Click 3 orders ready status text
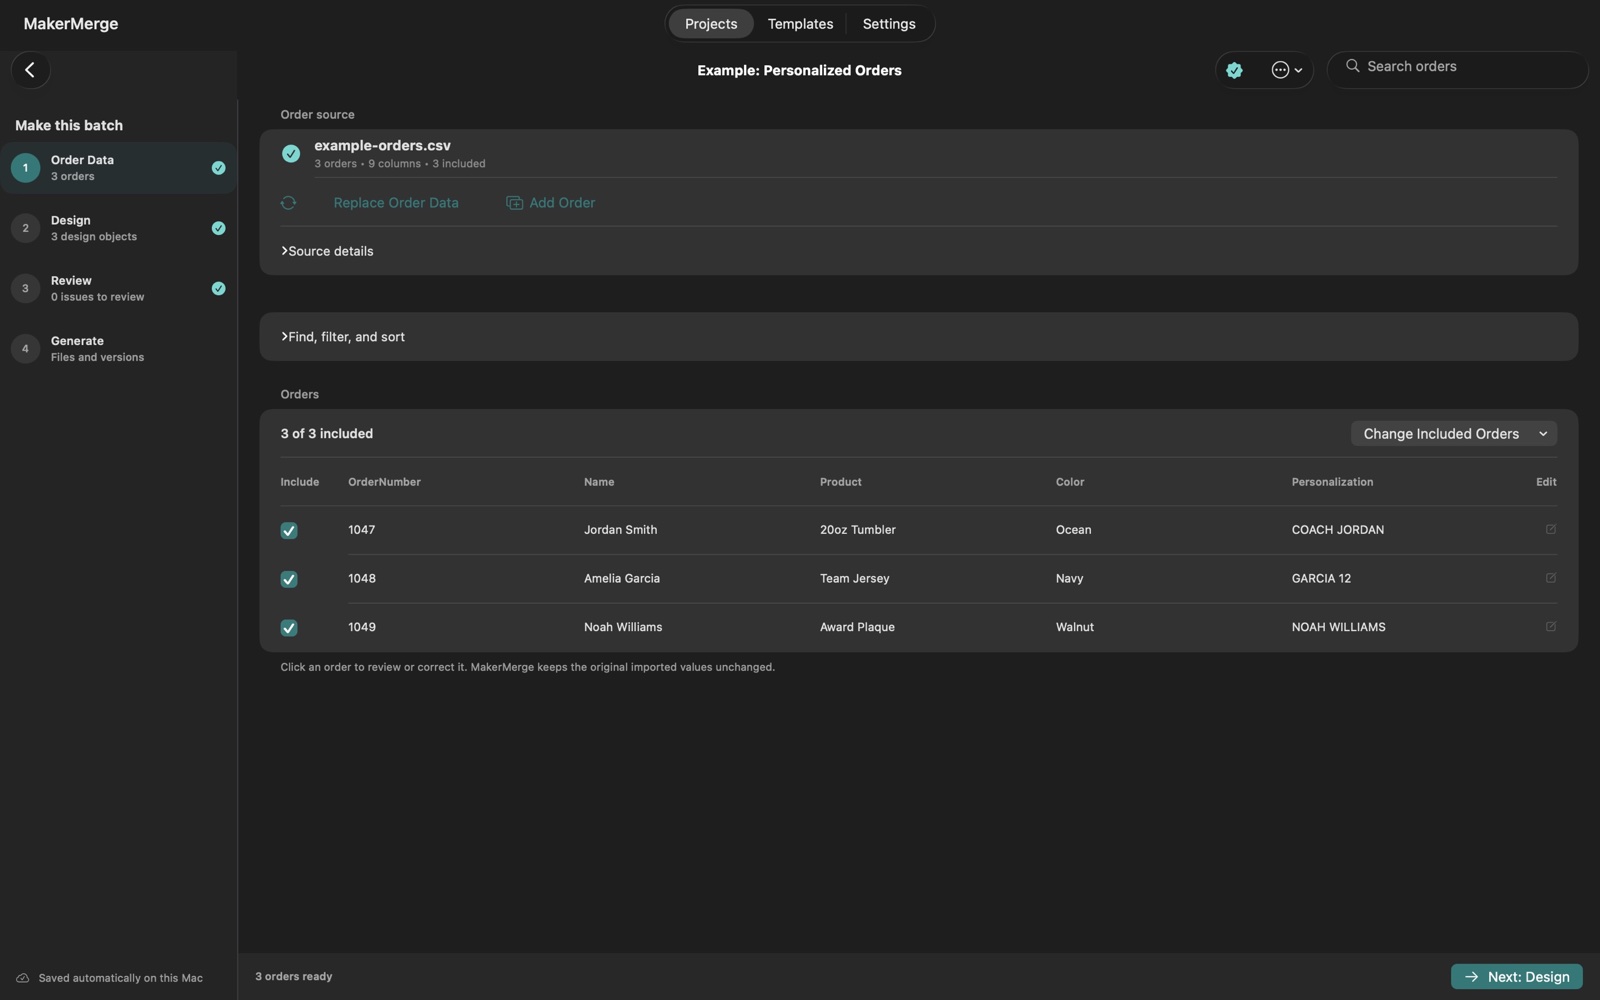 pos(293,977)
